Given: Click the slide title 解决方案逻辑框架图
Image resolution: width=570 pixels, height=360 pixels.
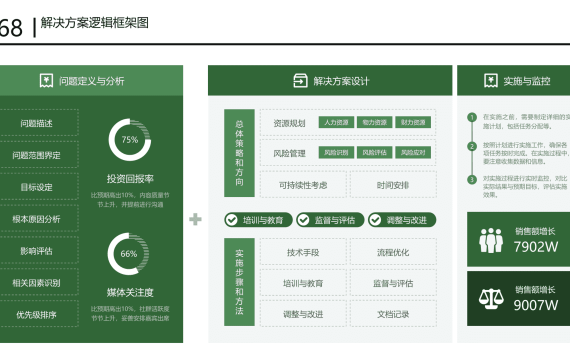Looking at the screenshot, I should (x=95, y=23).
